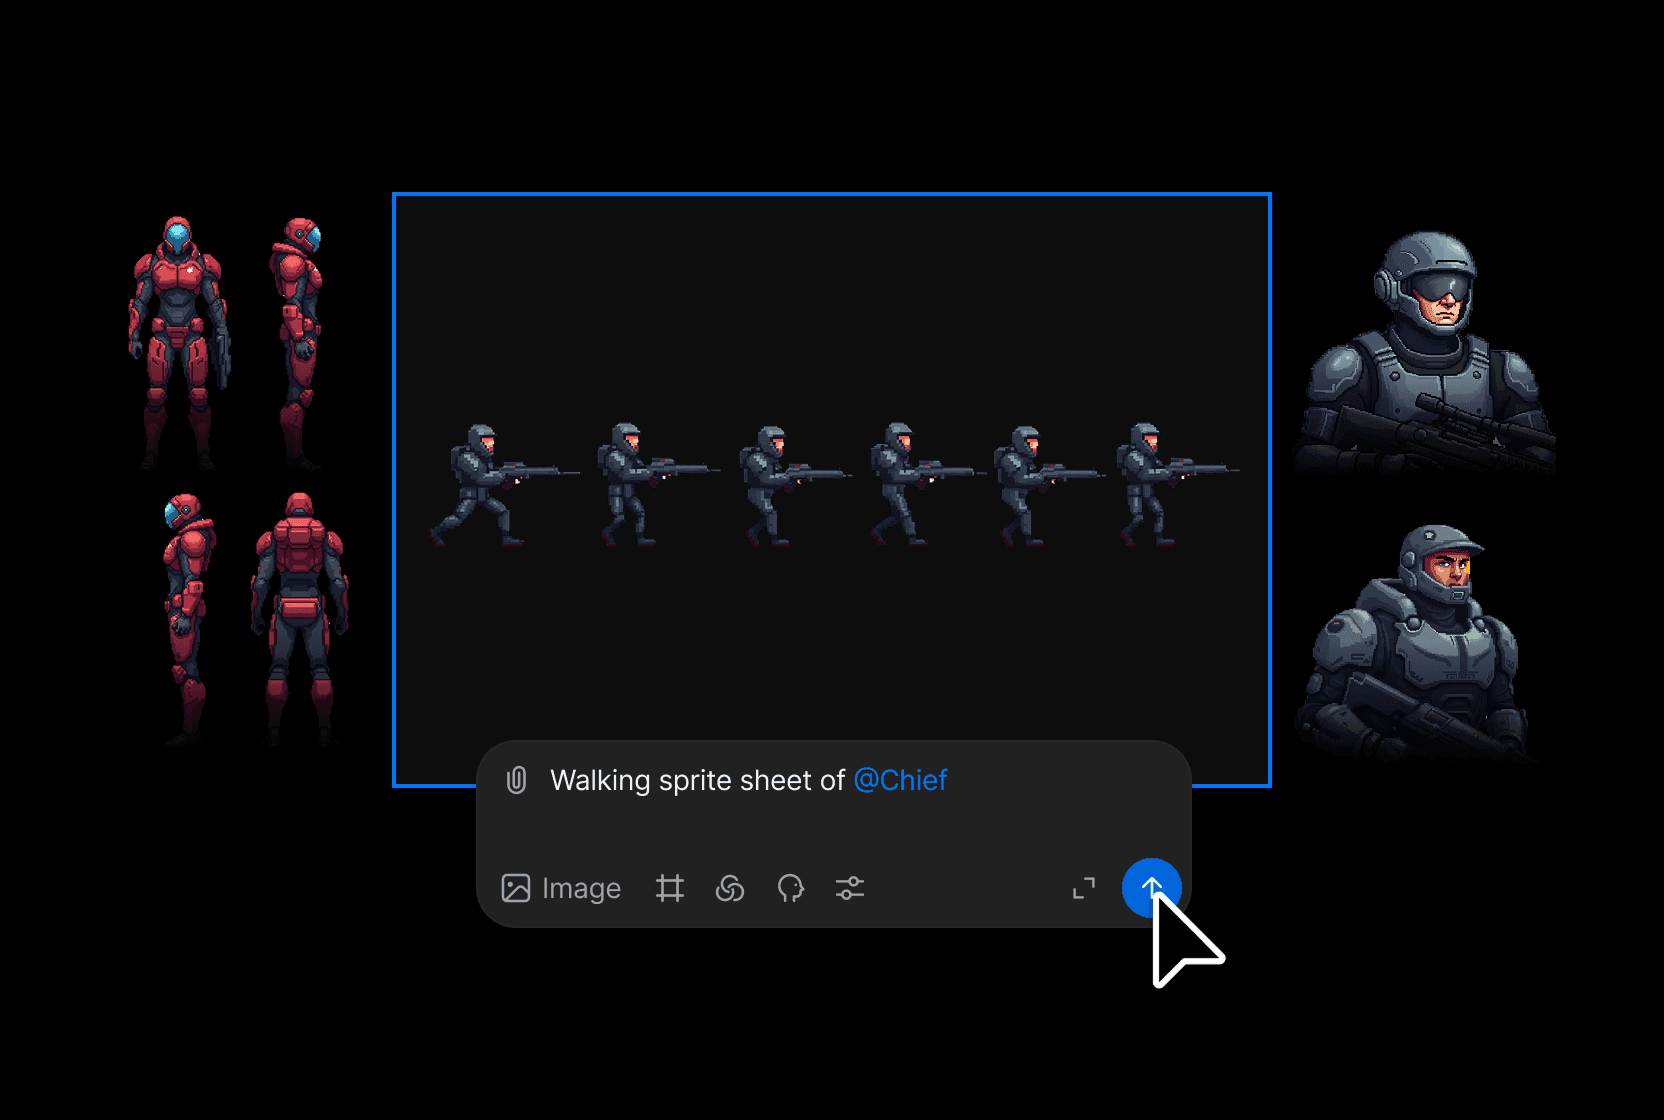Click the last walking sprite frame
1664x1120 pixels.
coord(1150,485)
